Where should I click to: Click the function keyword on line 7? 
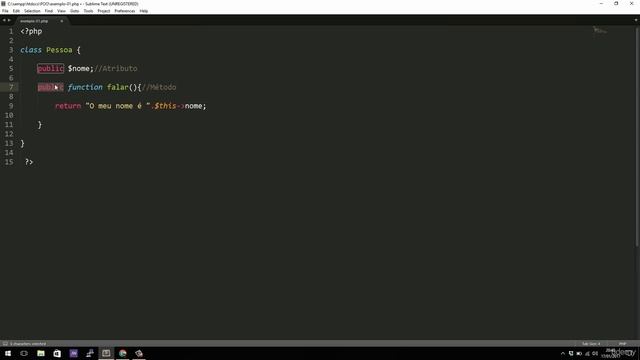point(85,87)
